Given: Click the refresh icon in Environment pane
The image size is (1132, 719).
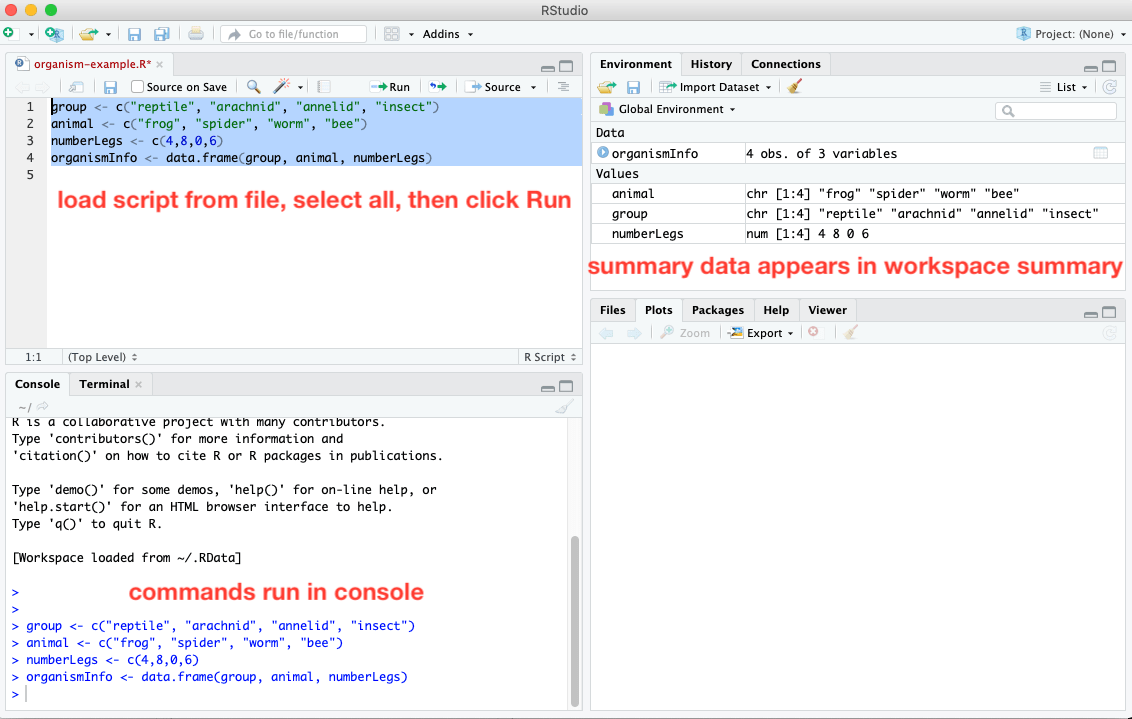Looking at the screenshot, I should (x=1108, y=87).
